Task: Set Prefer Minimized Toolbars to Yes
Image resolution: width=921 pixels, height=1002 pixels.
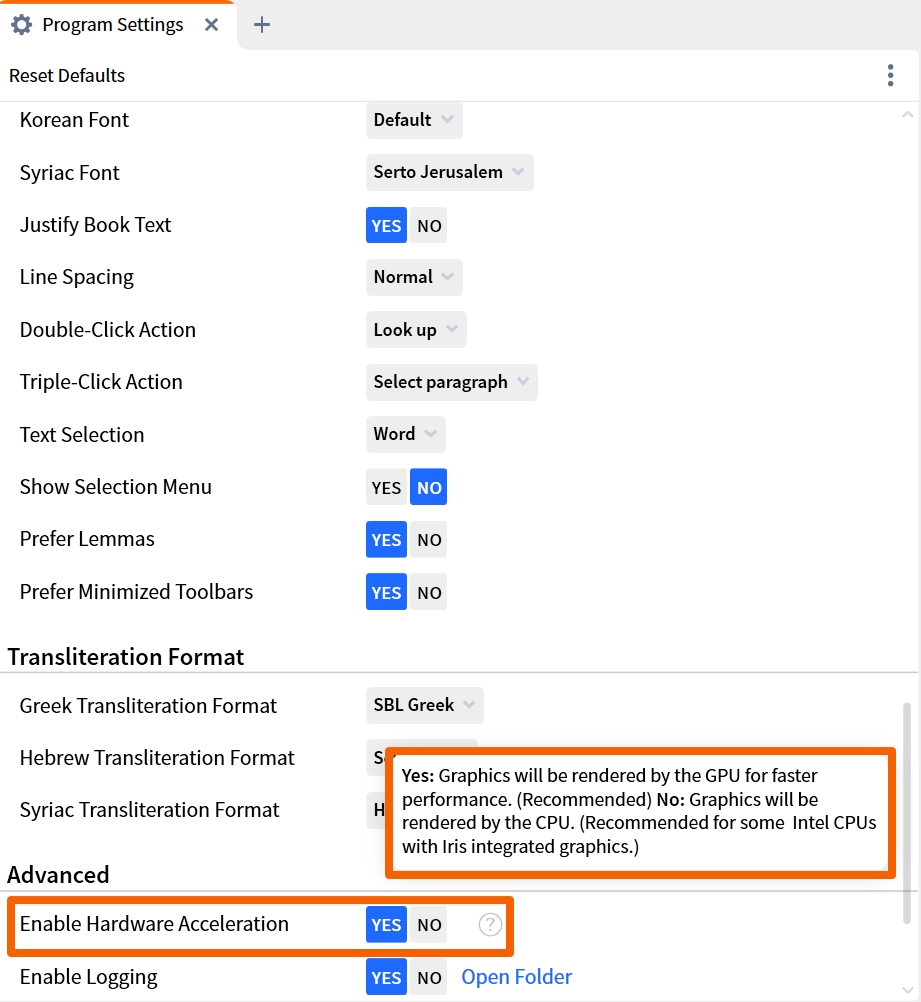Action: click(x=386, y=592)
